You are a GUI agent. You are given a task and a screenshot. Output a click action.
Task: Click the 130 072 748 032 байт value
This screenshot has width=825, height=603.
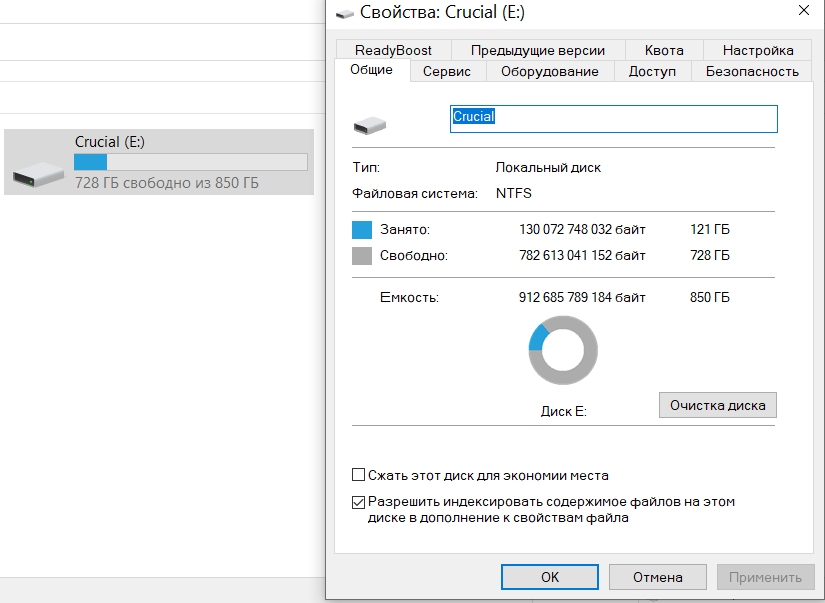(582, 229)
